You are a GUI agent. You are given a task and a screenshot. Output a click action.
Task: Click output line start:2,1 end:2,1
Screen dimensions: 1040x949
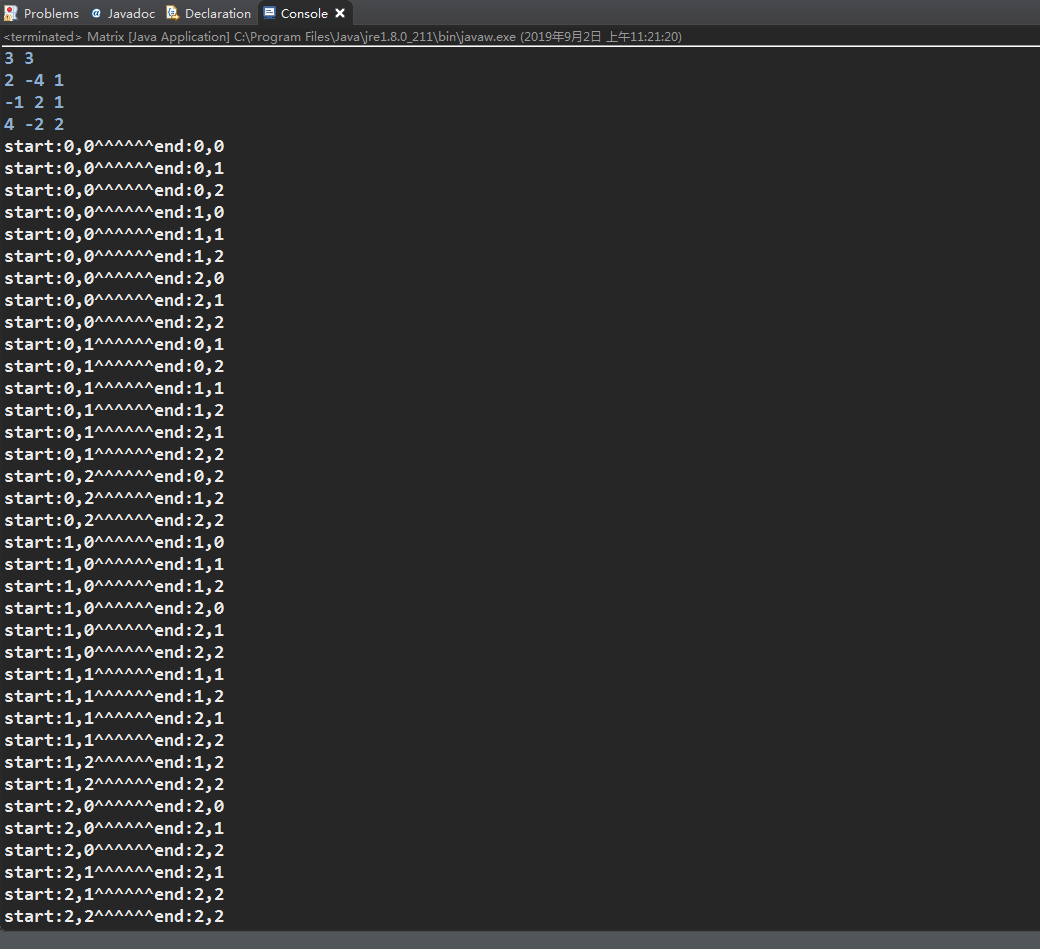tap(114, 873)
